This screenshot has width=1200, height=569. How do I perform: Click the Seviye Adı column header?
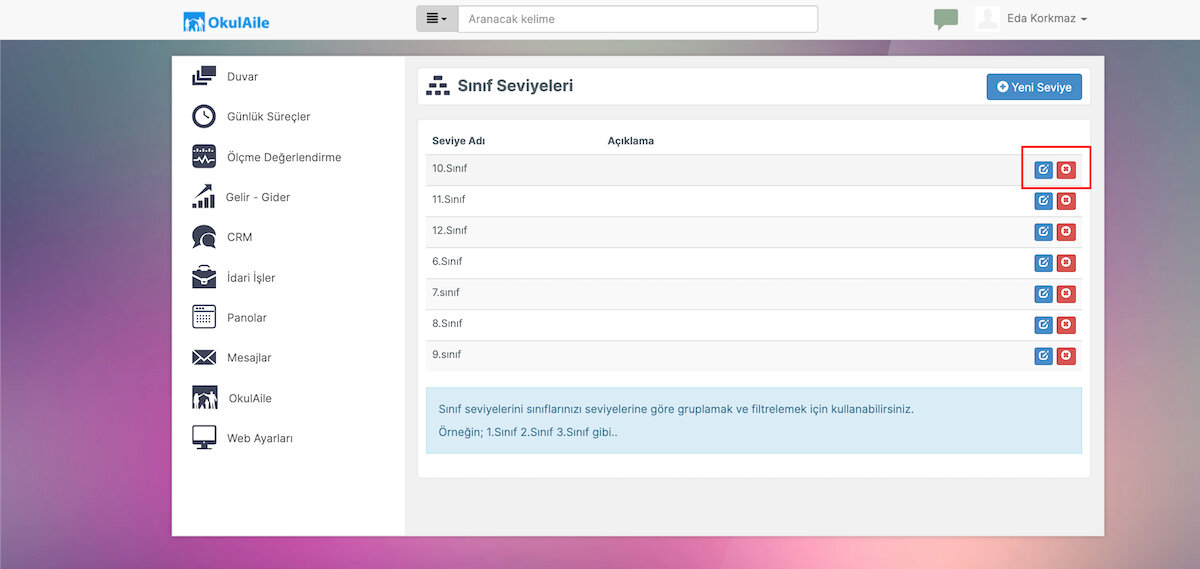[x=458, y=141]
